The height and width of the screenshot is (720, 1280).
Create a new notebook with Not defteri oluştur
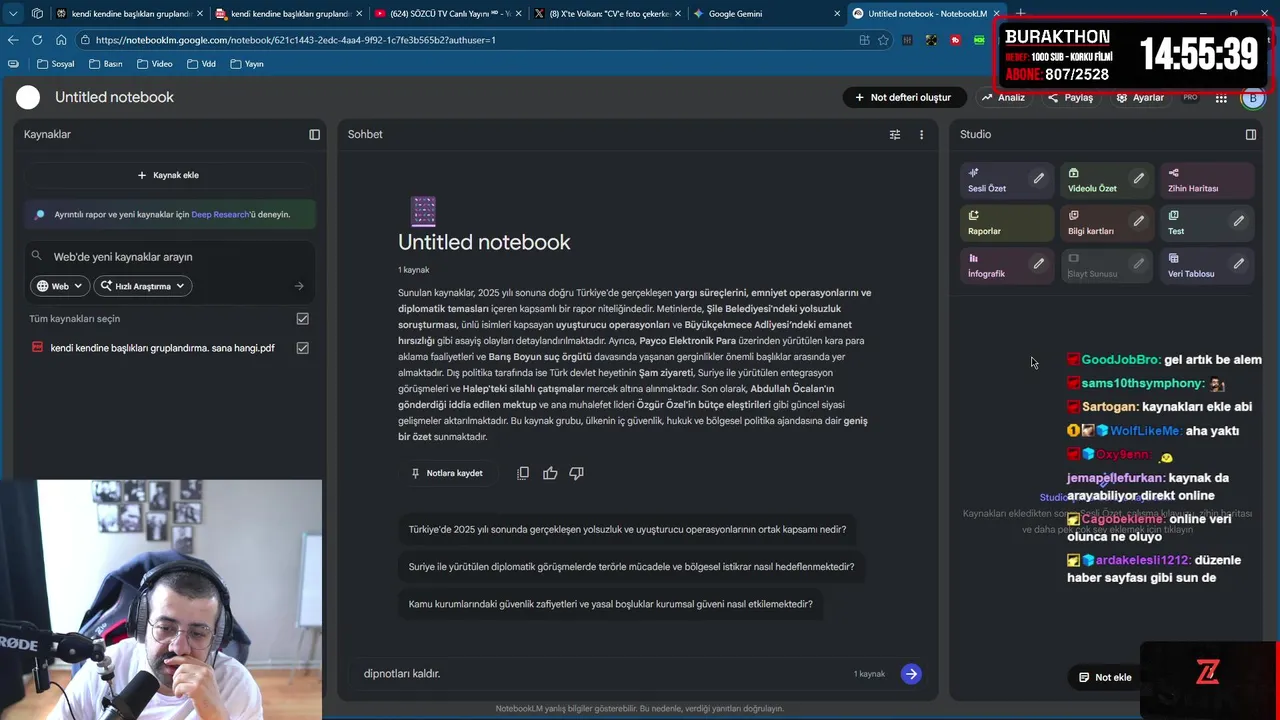point(903,97)
